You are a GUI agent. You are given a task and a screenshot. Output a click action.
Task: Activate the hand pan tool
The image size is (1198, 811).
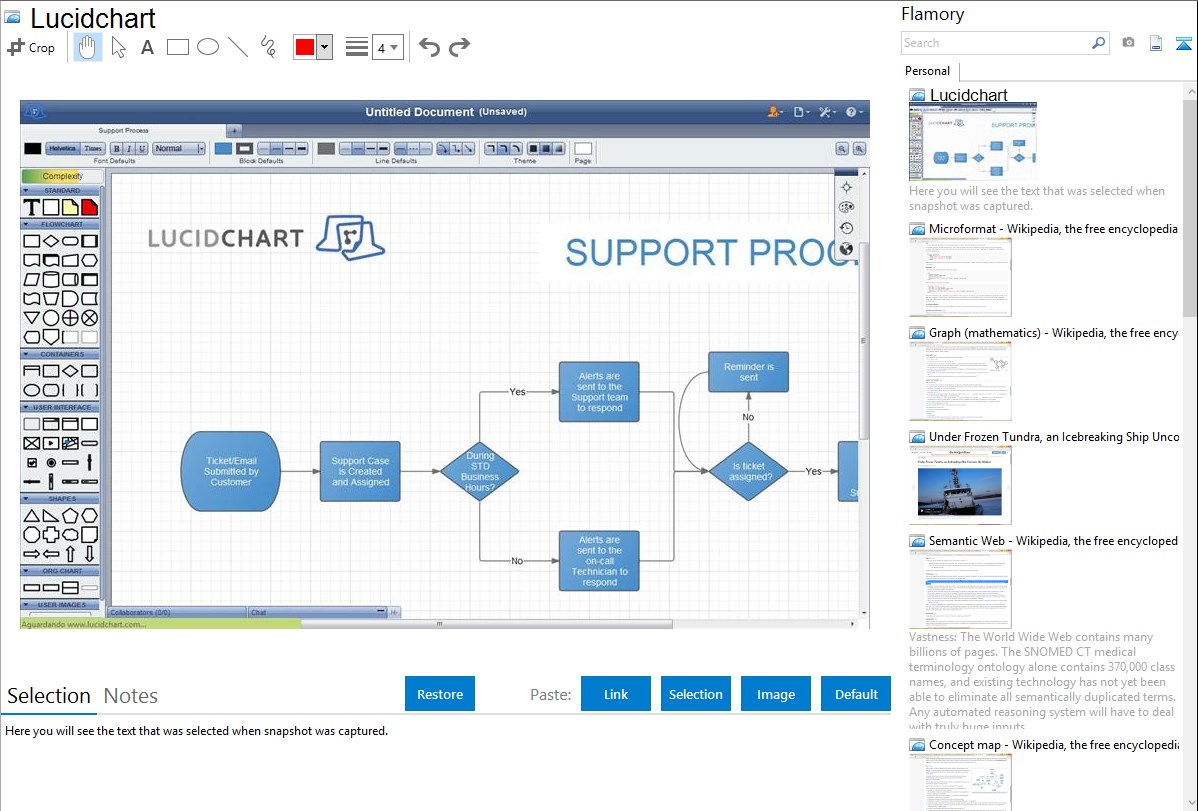[x=87, y=47]
